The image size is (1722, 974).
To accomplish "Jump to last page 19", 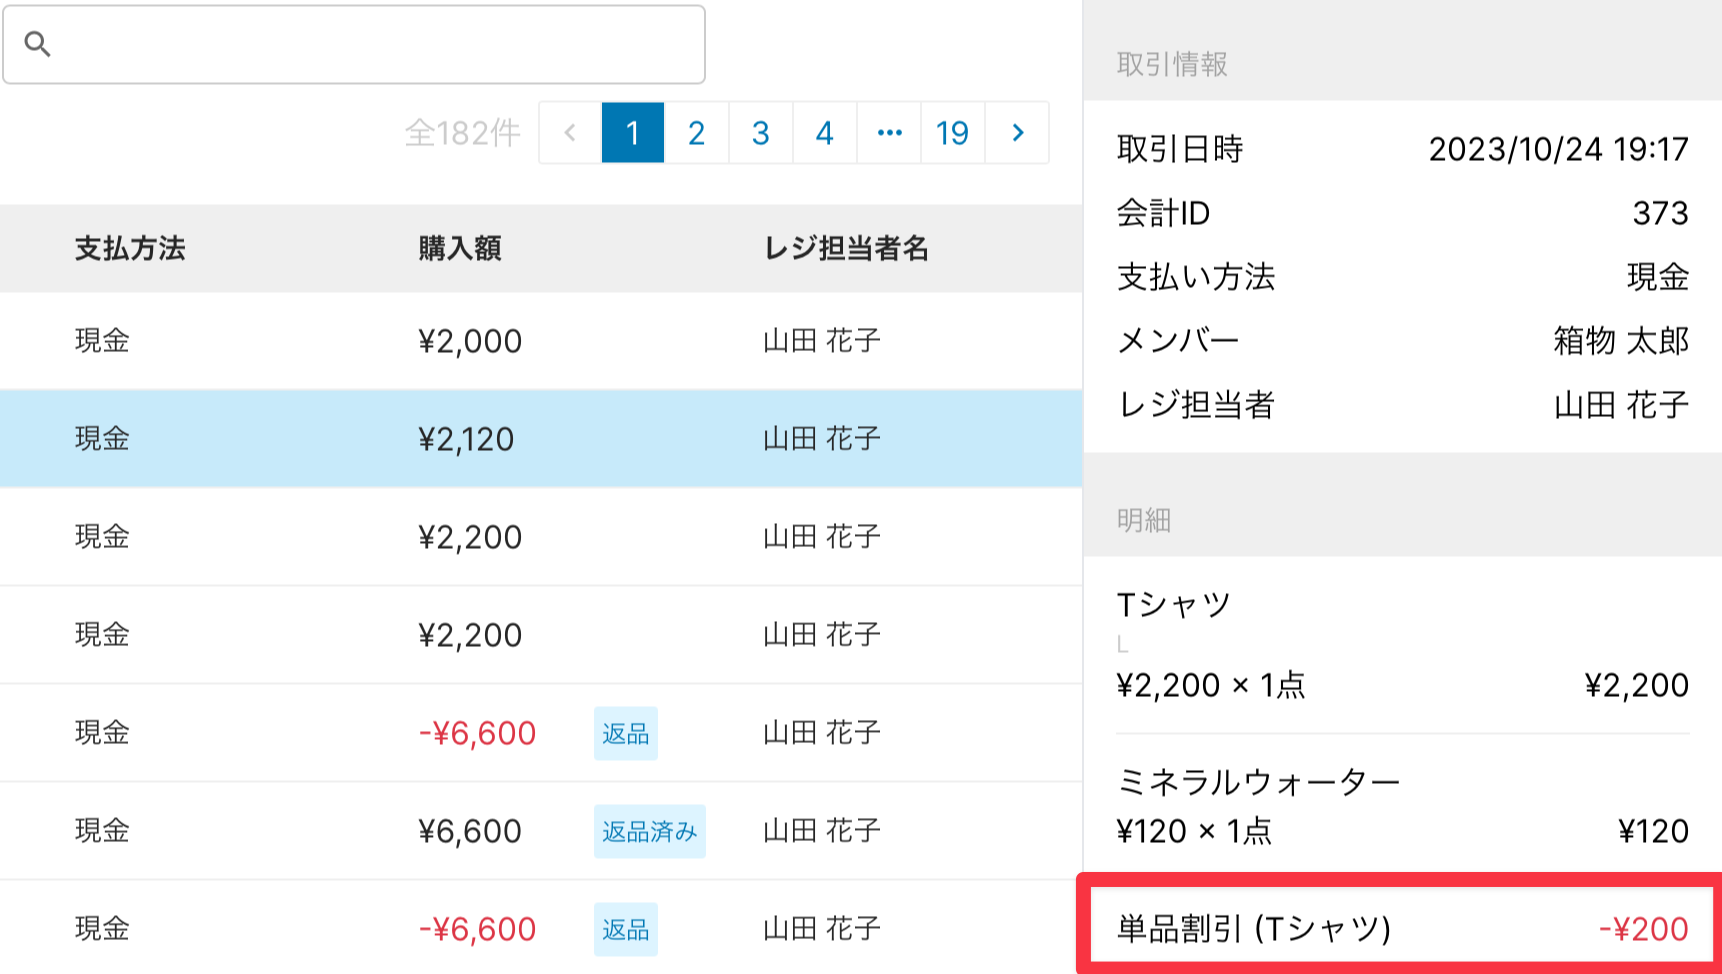I will tap(952, 132).
